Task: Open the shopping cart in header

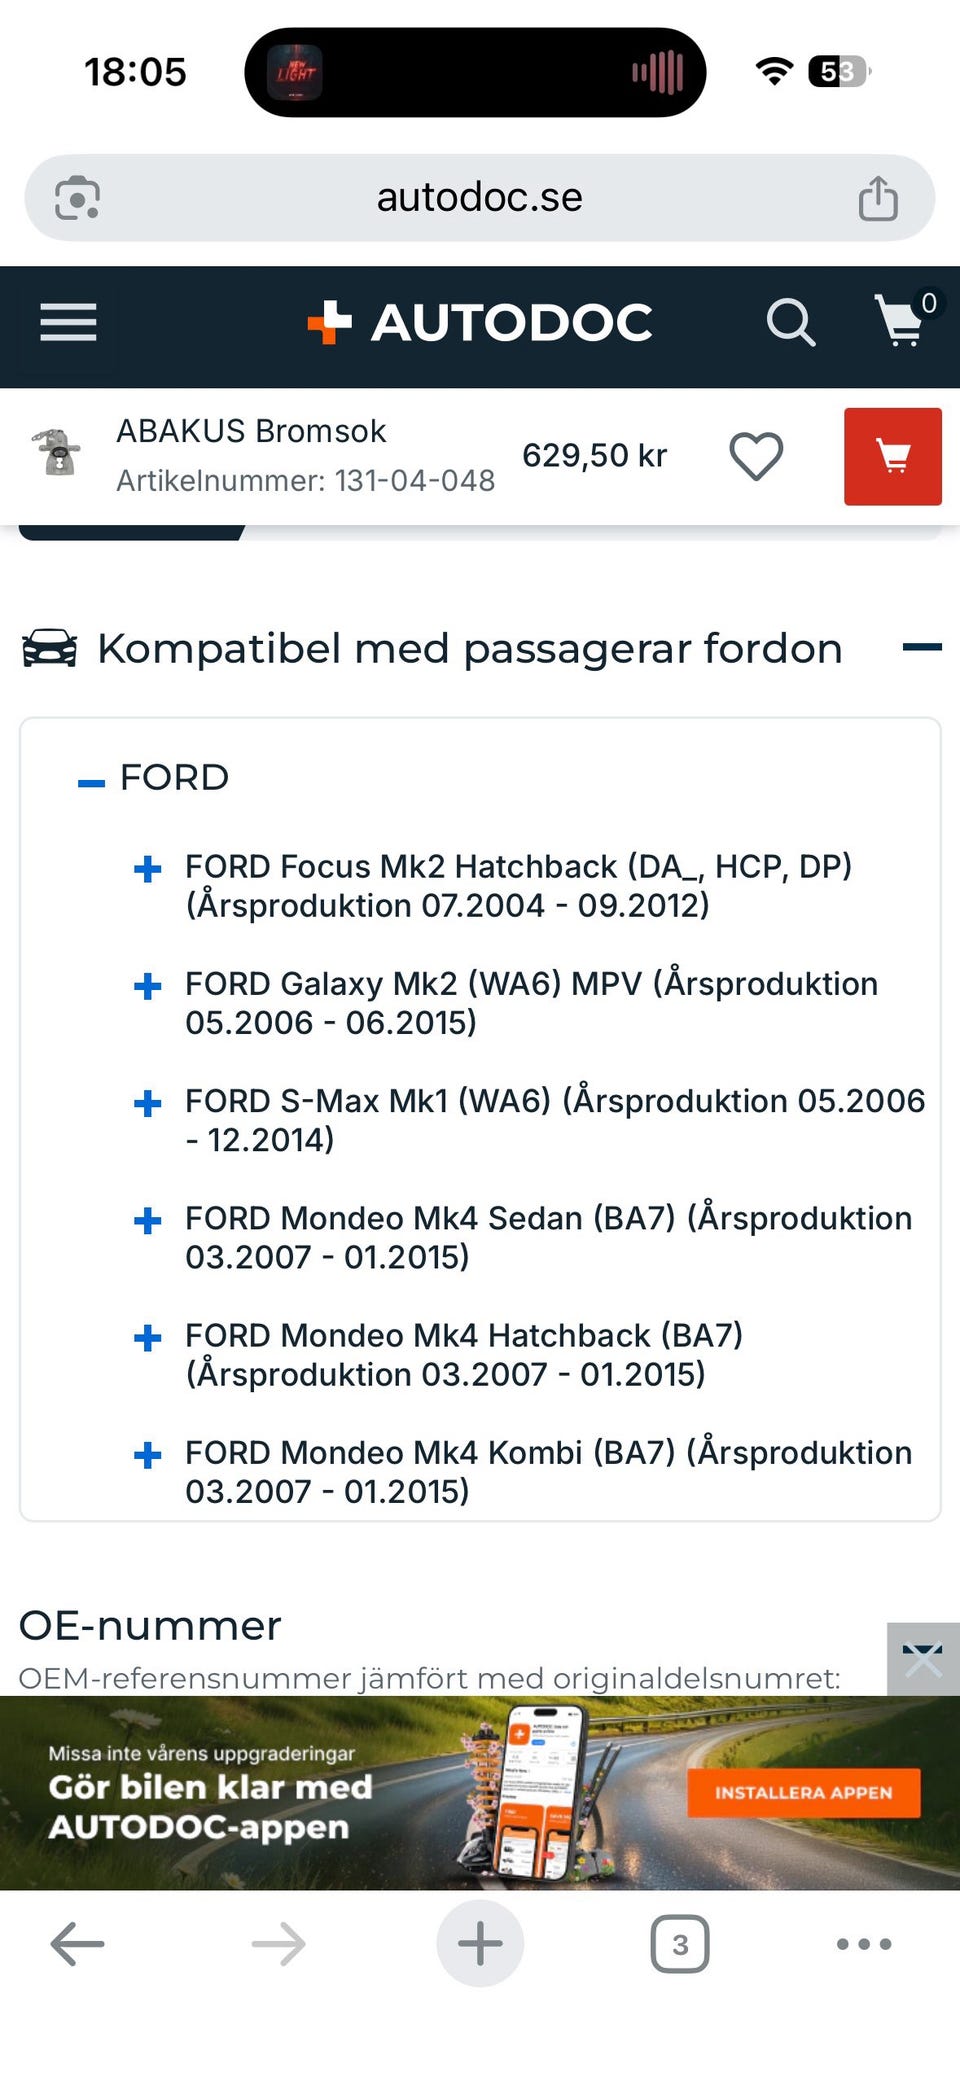Action: (902, 321)
